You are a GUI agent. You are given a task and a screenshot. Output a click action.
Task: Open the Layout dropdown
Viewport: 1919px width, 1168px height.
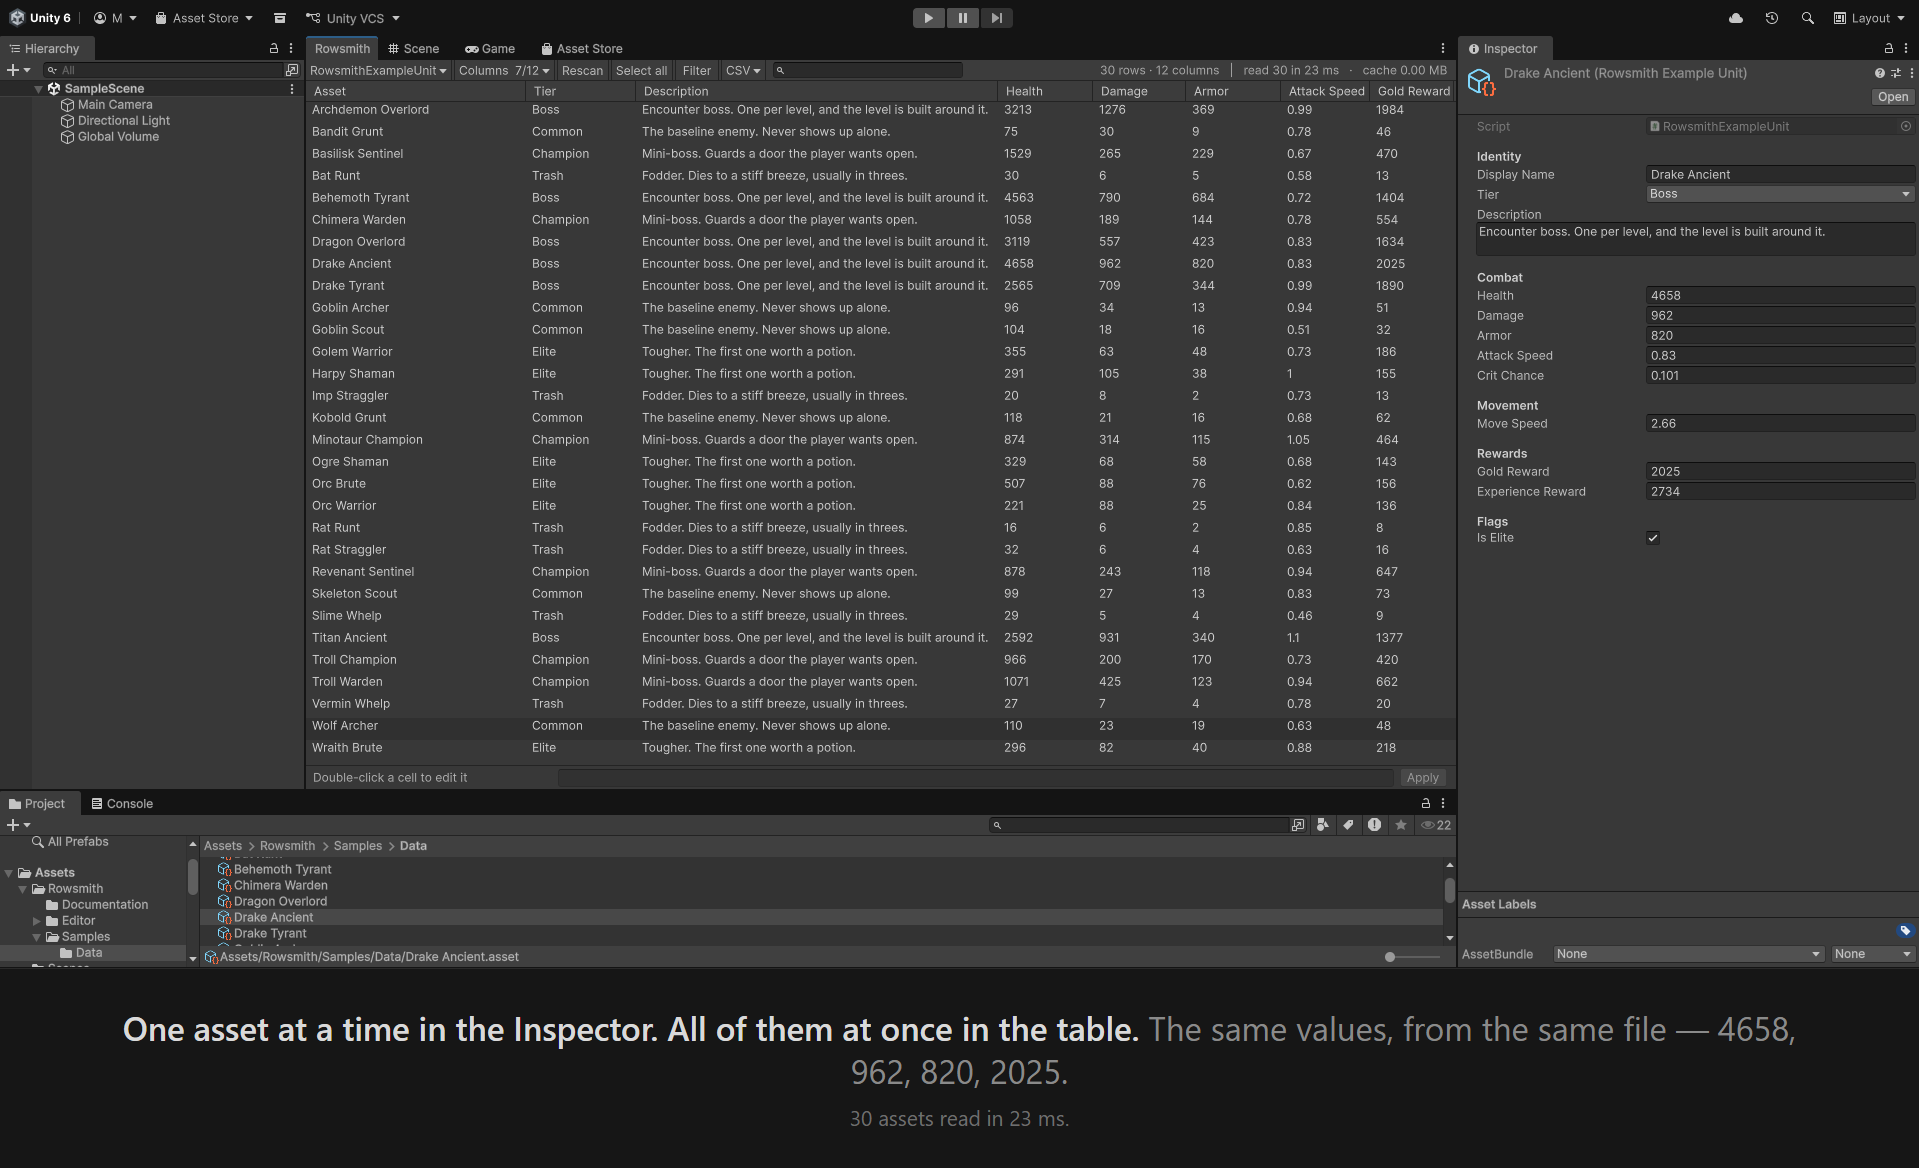coord(1869,18)
